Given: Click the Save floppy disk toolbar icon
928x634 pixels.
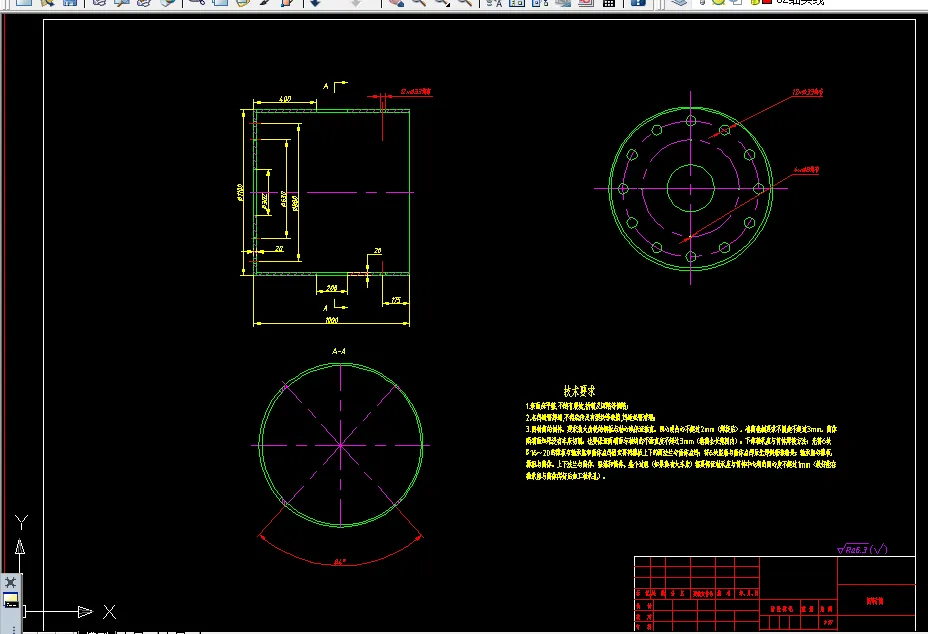Looking at the screenshot, I should 70,2.
